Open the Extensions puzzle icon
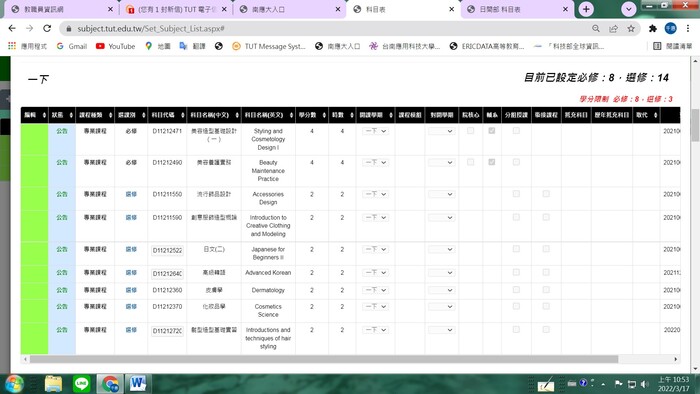 (x=653, y=29)
